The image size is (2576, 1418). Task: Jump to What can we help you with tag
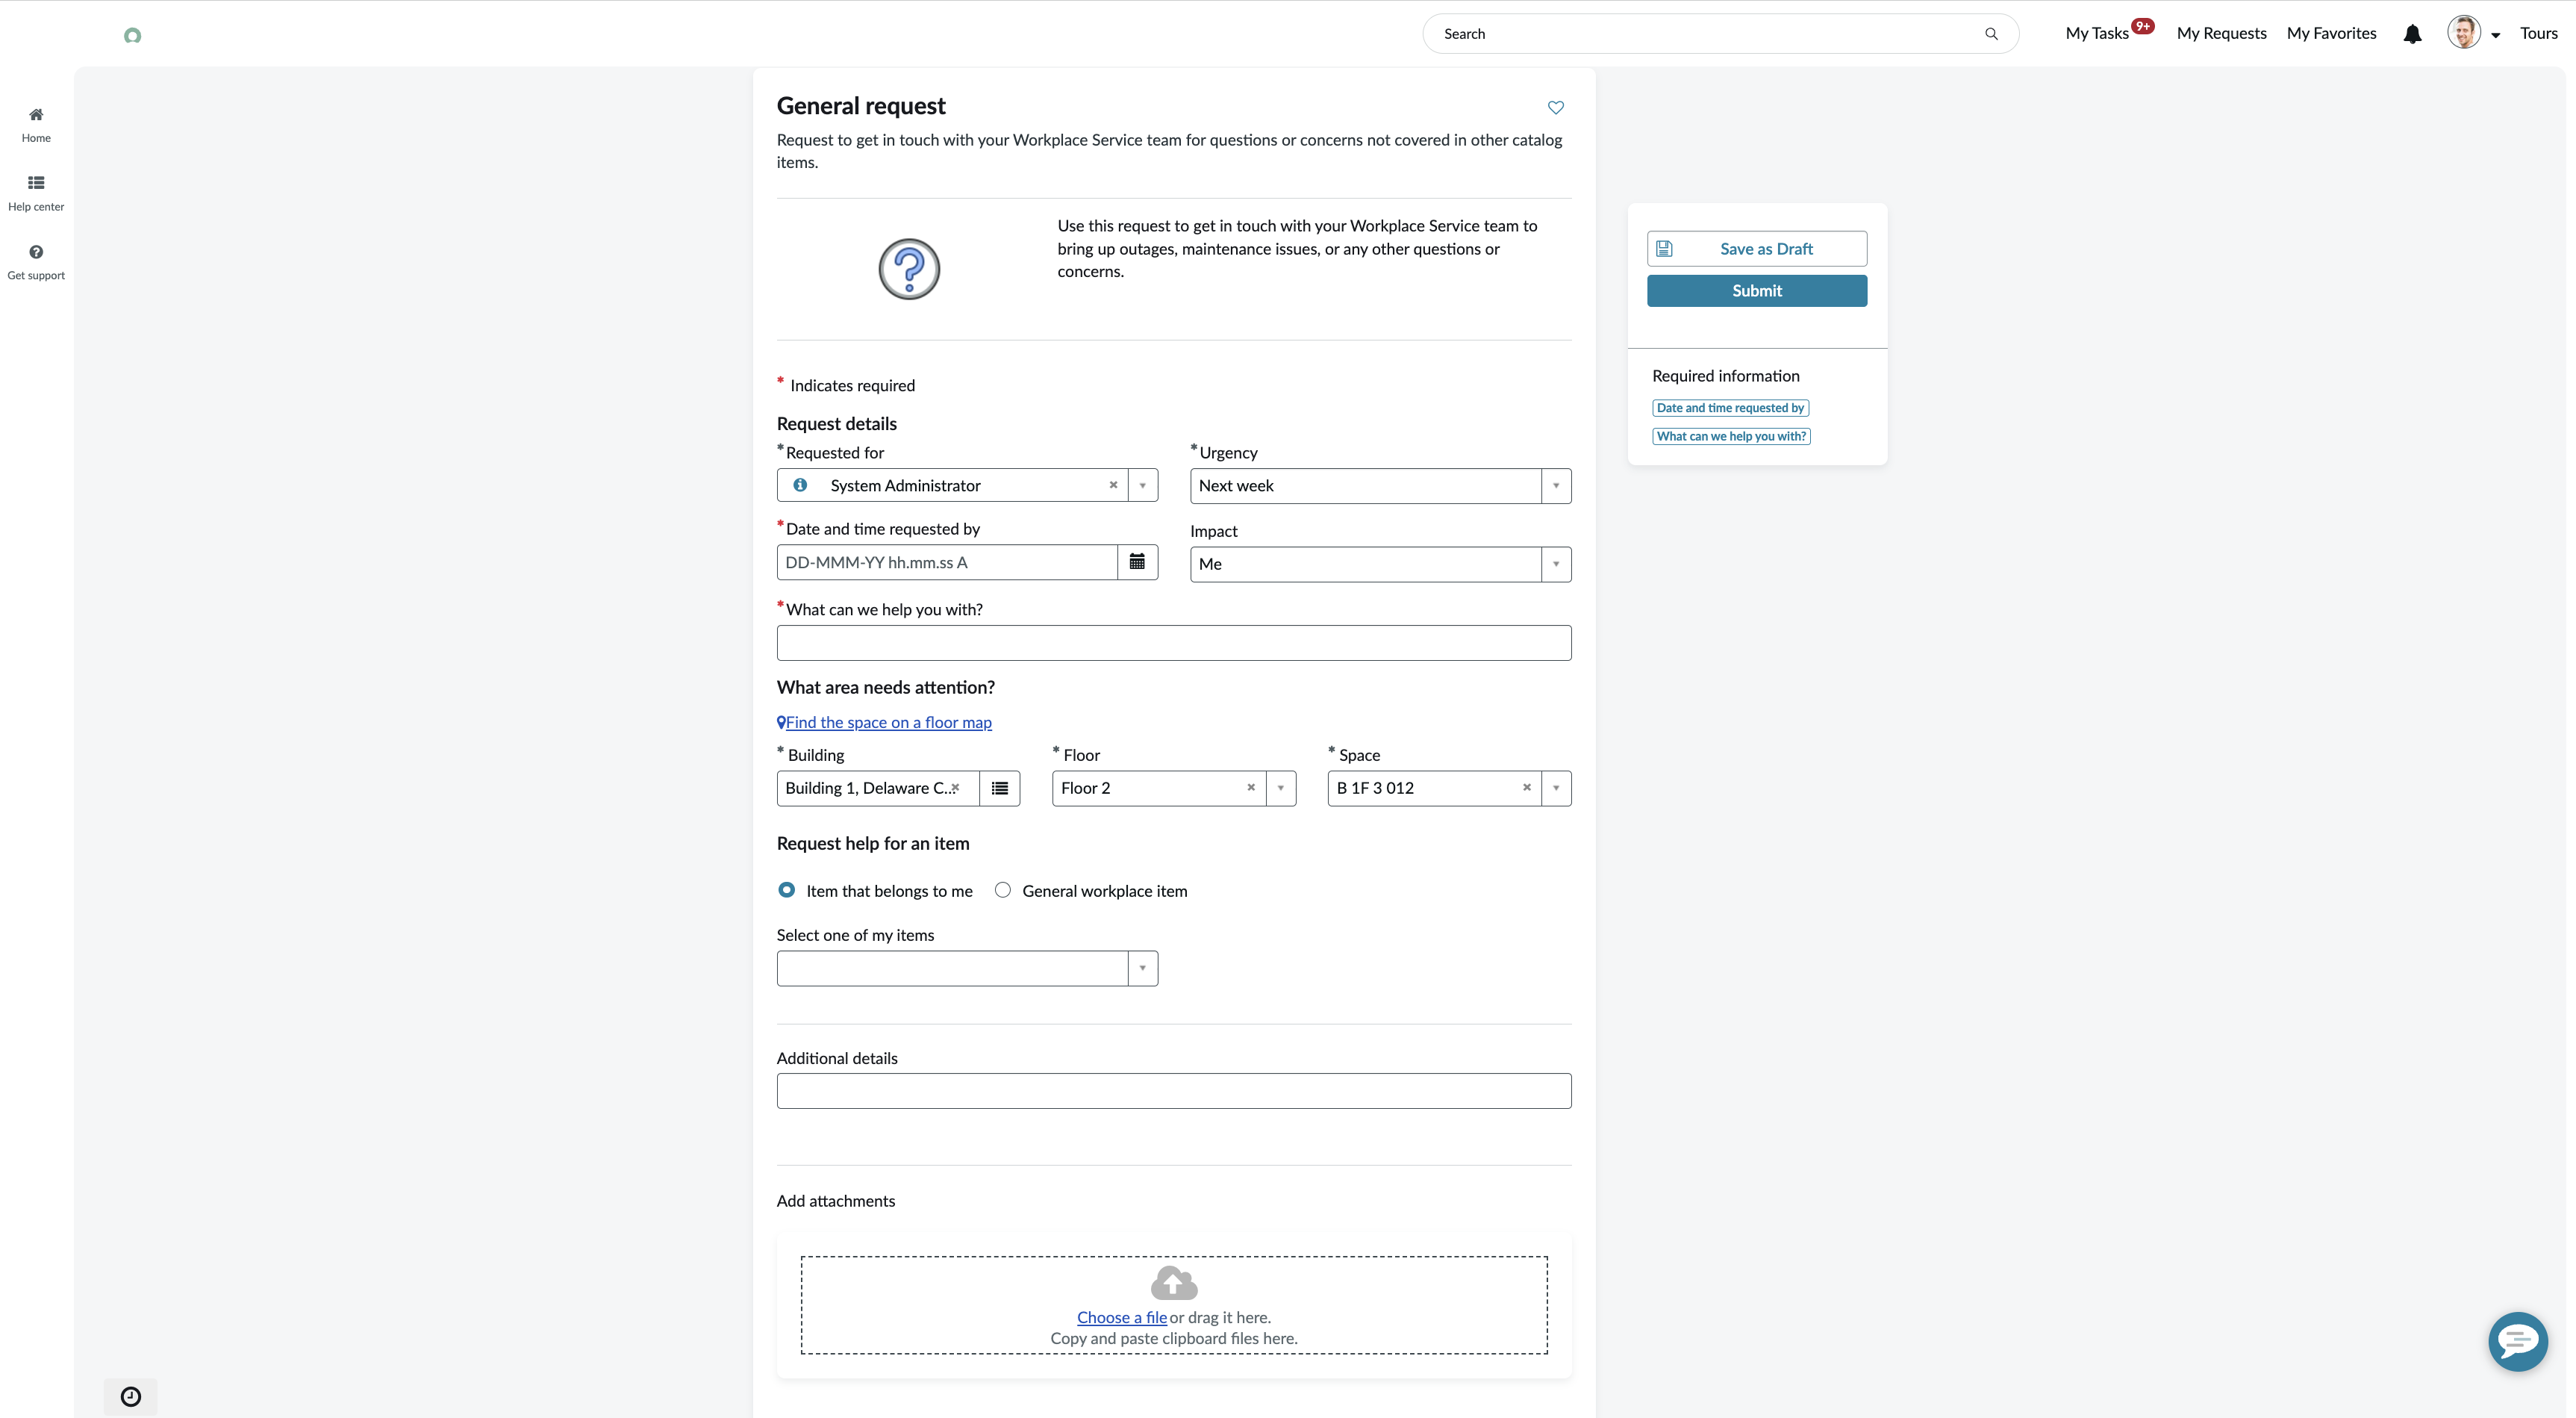(x=1731, y=436)
